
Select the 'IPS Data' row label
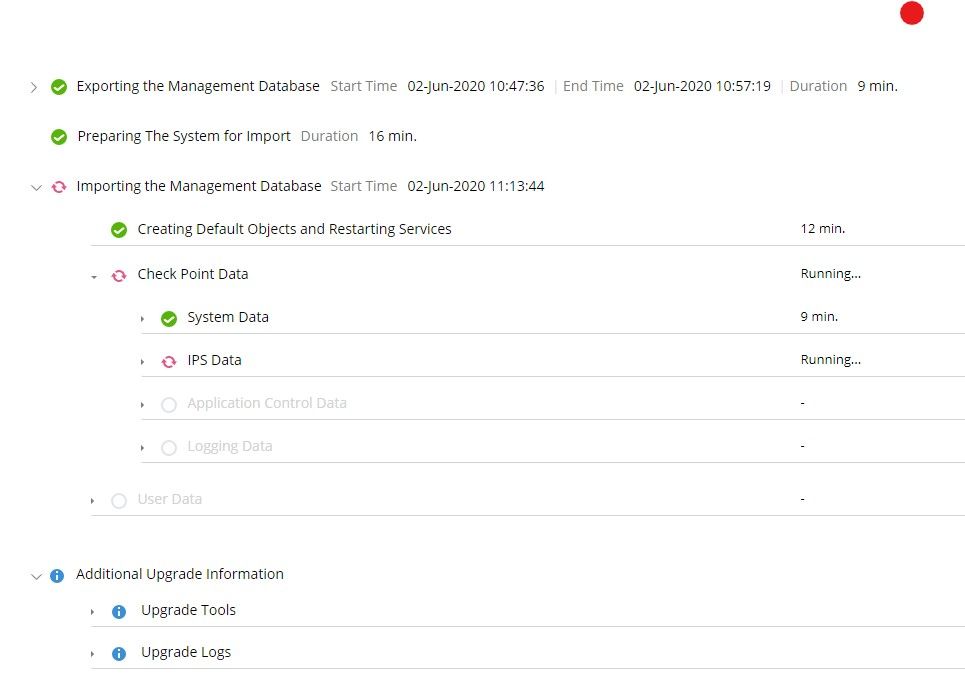coord(214,360)
